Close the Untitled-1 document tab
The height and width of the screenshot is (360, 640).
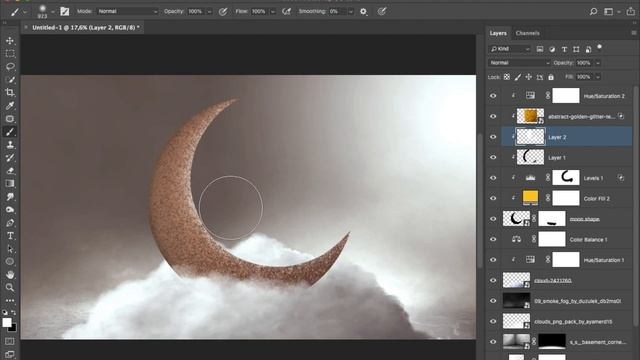click(26, 27)
